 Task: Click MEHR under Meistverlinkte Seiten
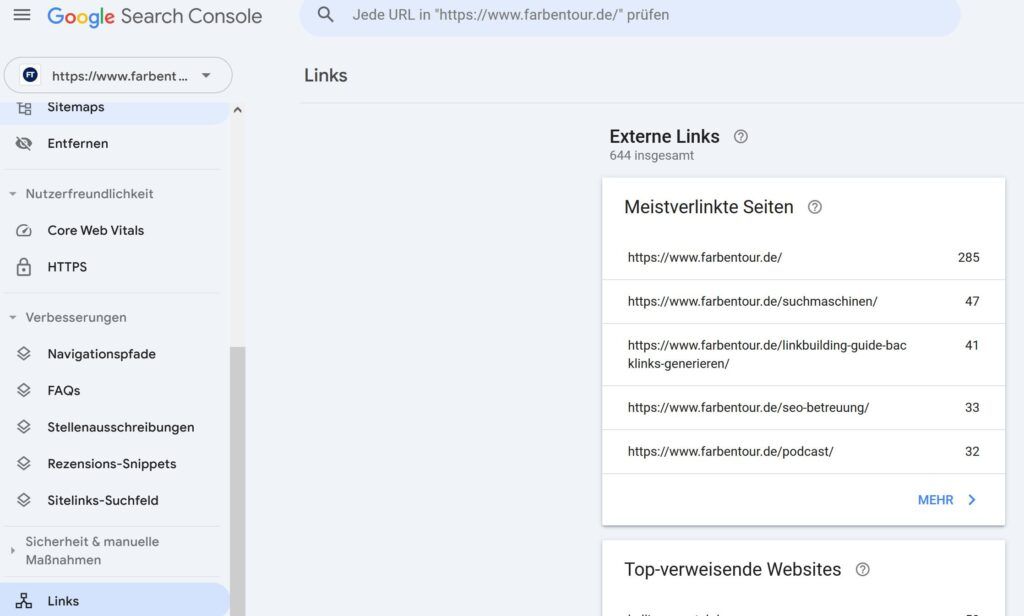935,500
